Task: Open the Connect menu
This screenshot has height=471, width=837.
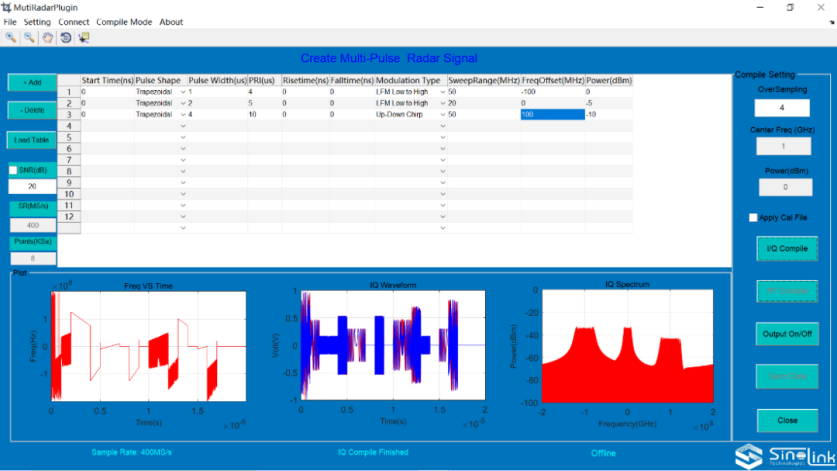Action: pyautogui.click(x=73, y=22)
